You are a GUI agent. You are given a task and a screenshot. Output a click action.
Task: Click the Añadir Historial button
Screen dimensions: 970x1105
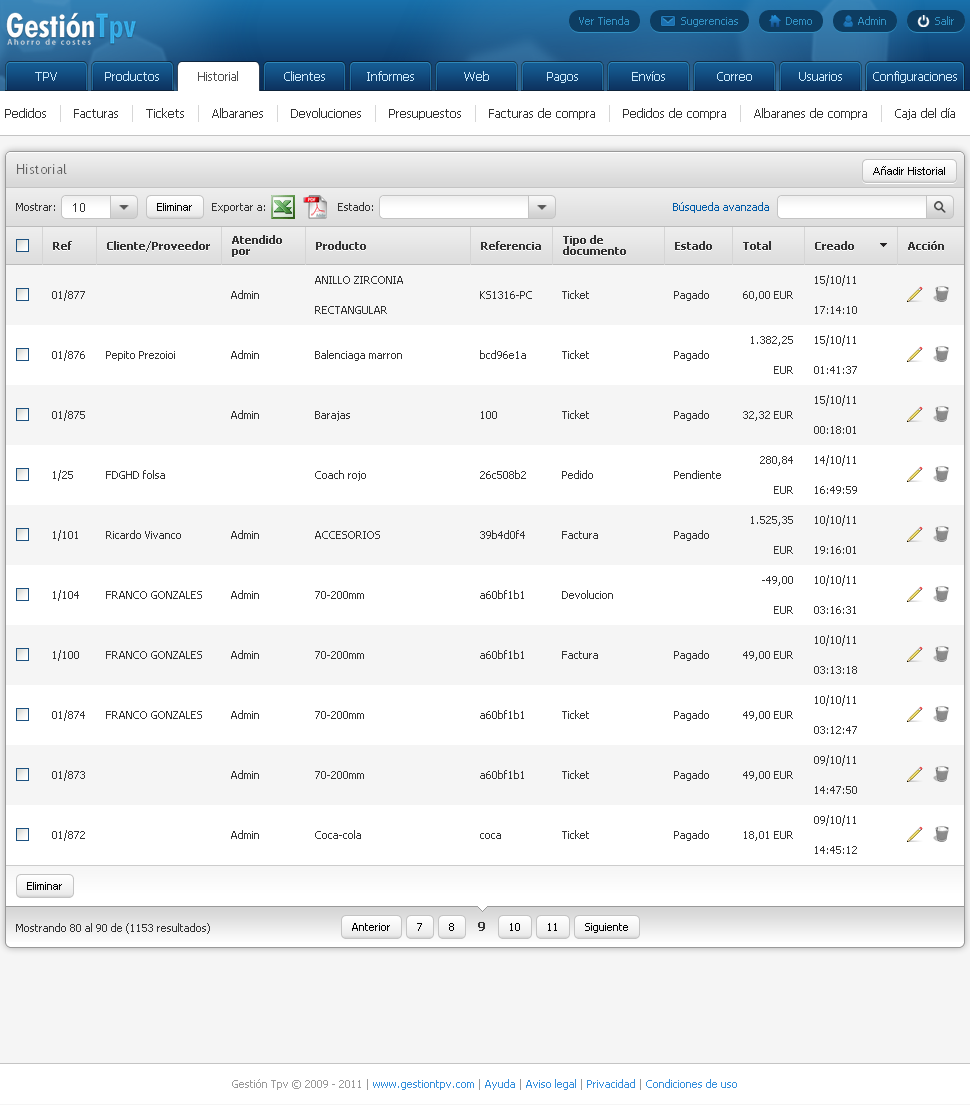909,171
